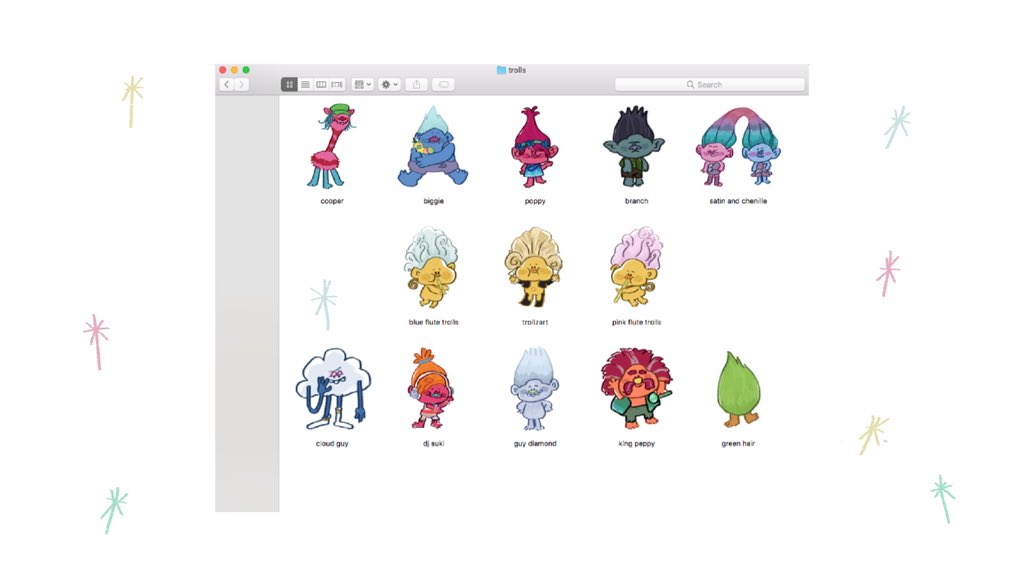Open the gear action menu
This screenshot has width=1024, height=576.
coord(389,84)
